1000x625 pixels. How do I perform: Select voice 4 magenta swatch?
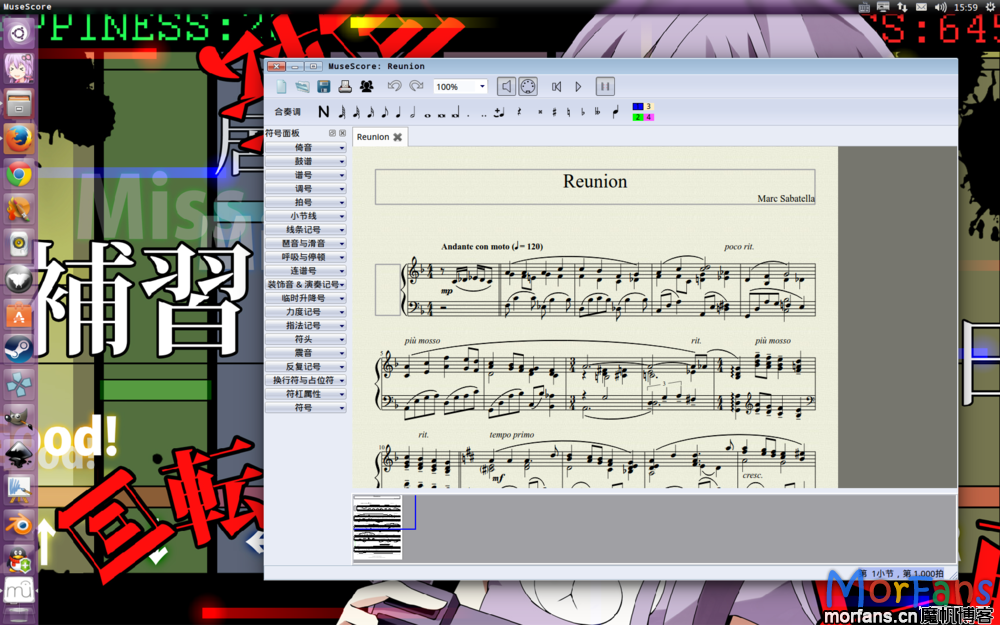(649, 117)
